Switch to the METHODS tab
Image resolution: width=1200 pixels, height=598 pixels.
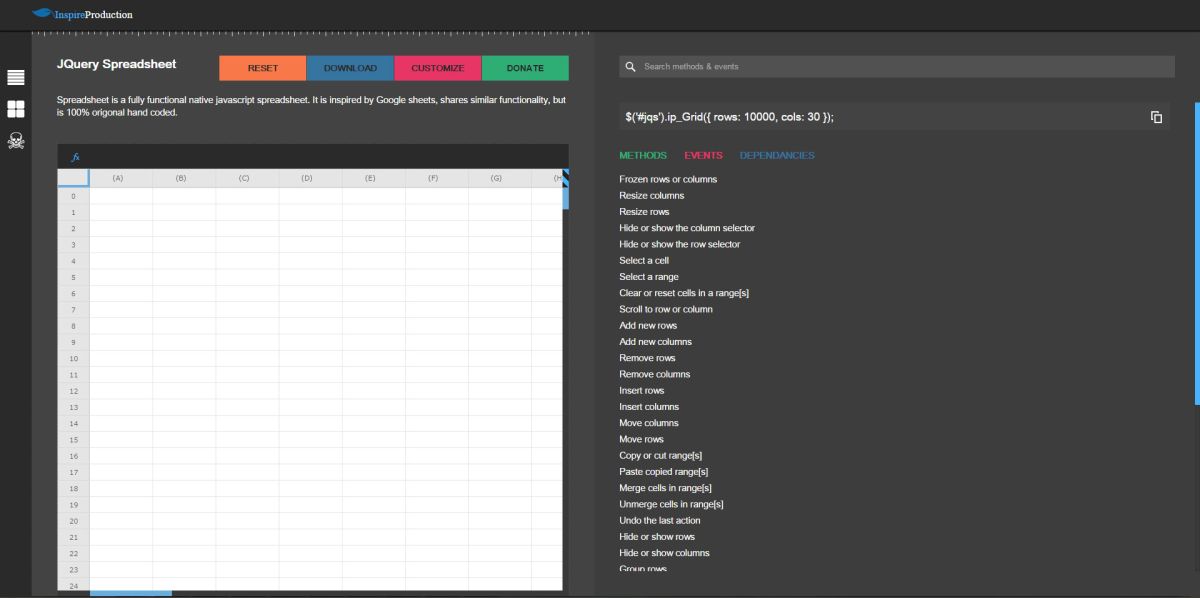(x=643, y=155)
